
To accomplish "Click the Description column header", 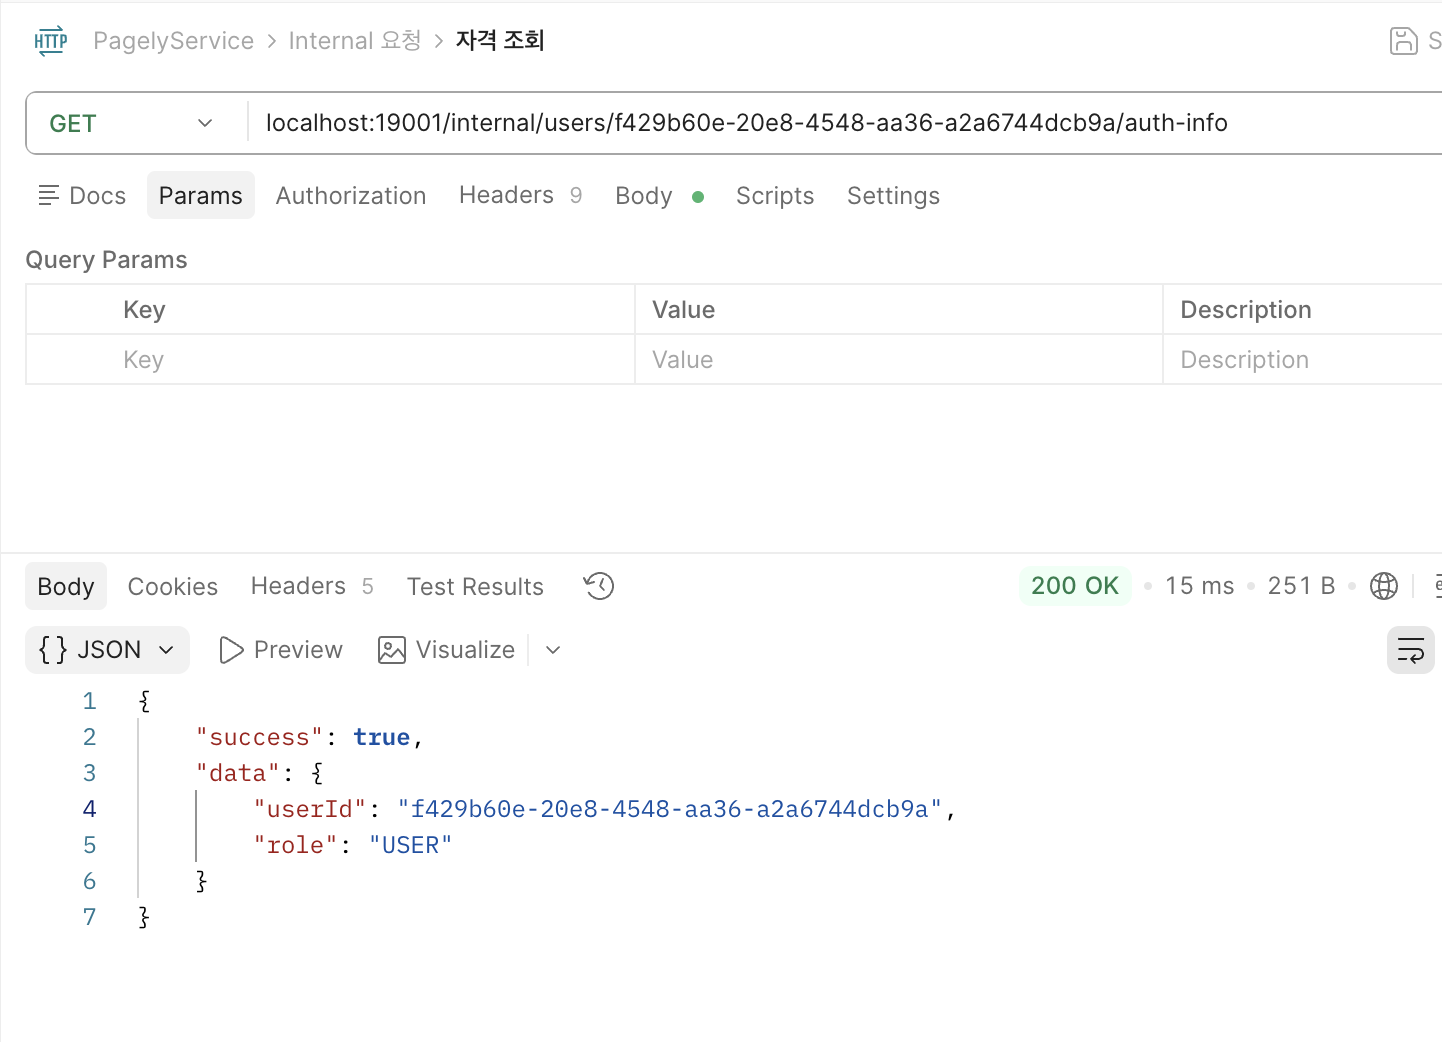I will point(1246,310).
